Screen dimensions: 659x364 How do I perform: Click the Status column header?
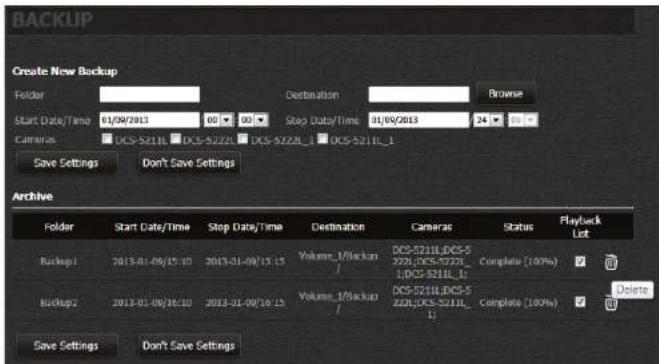pos(518,227)
